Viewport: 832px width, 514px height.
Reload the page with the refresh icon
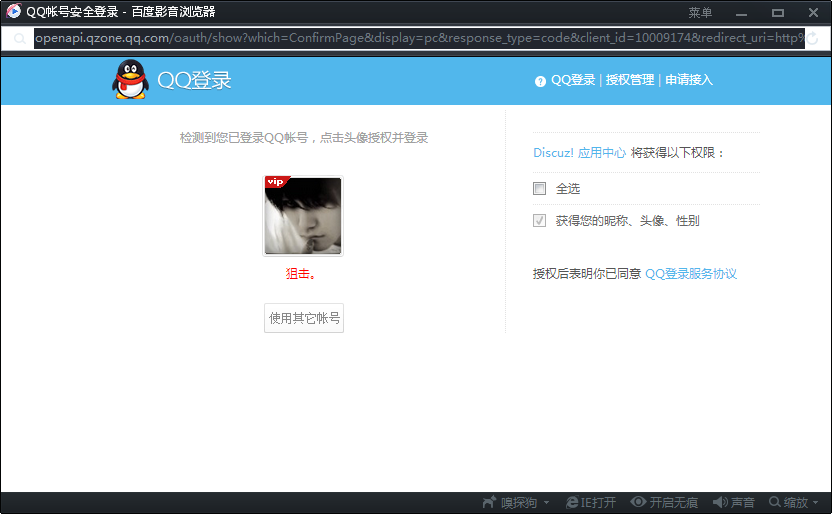tap(812, 38)
